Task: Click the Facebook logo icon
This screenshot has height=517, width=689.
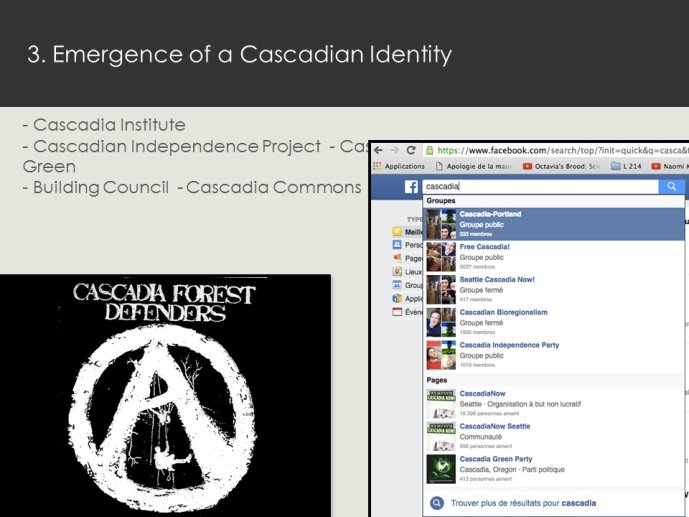Action: (x=411, y=187)
